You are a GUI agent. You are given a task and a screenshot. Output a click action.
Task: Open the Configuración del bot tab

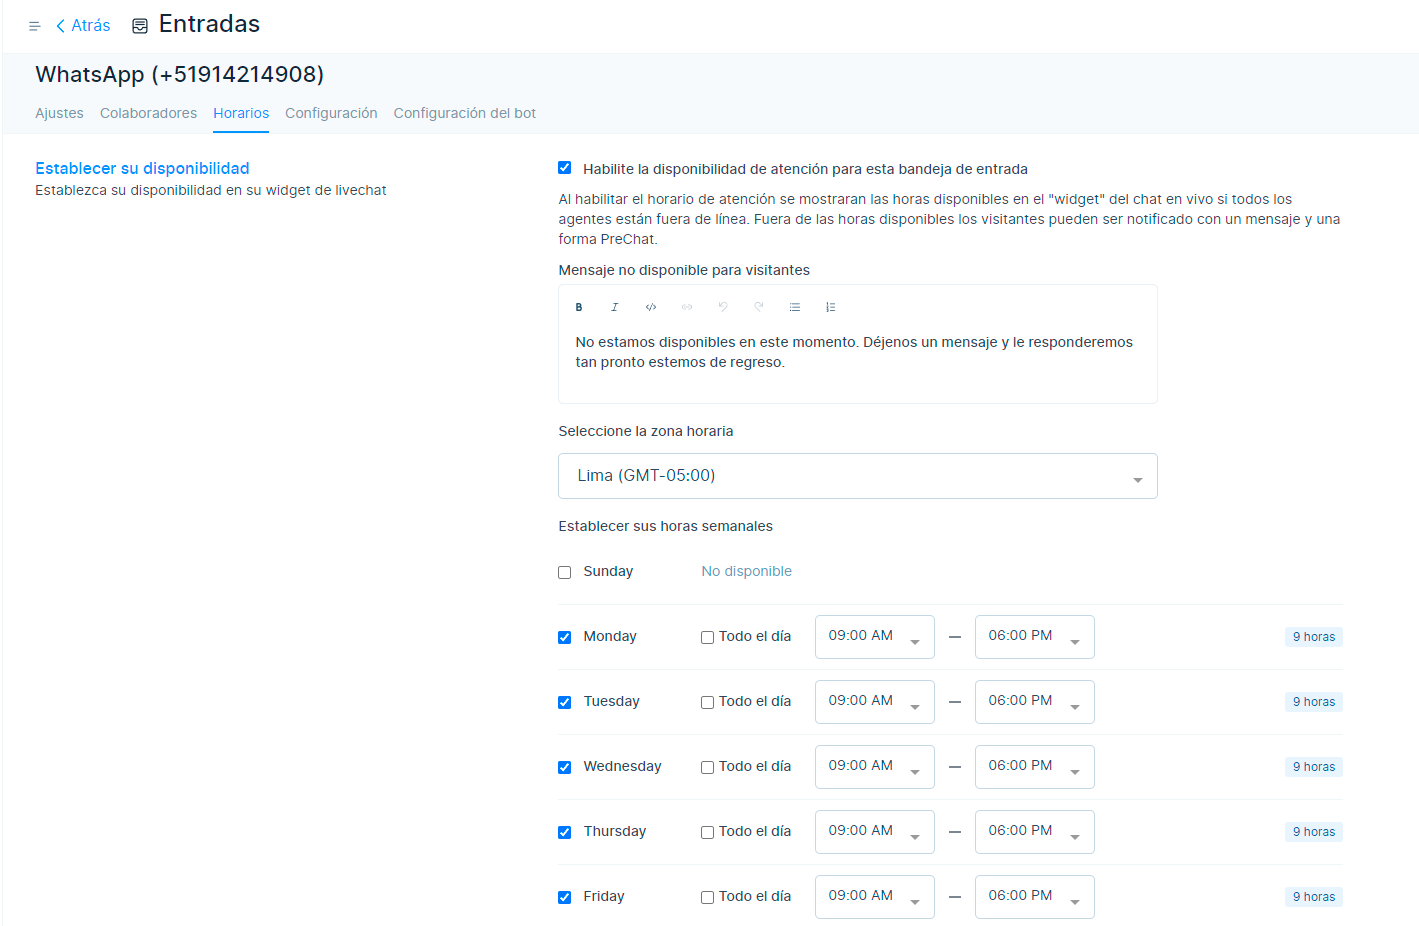(x=464, y=113)
